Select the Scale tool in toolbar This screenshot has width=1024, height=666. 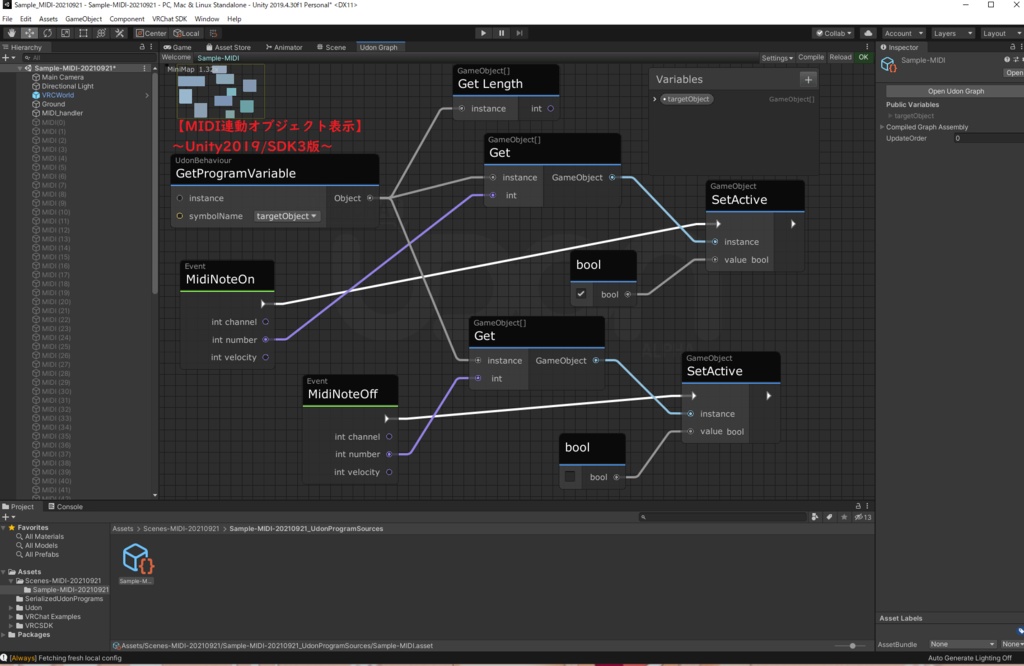tap(65, 33)
